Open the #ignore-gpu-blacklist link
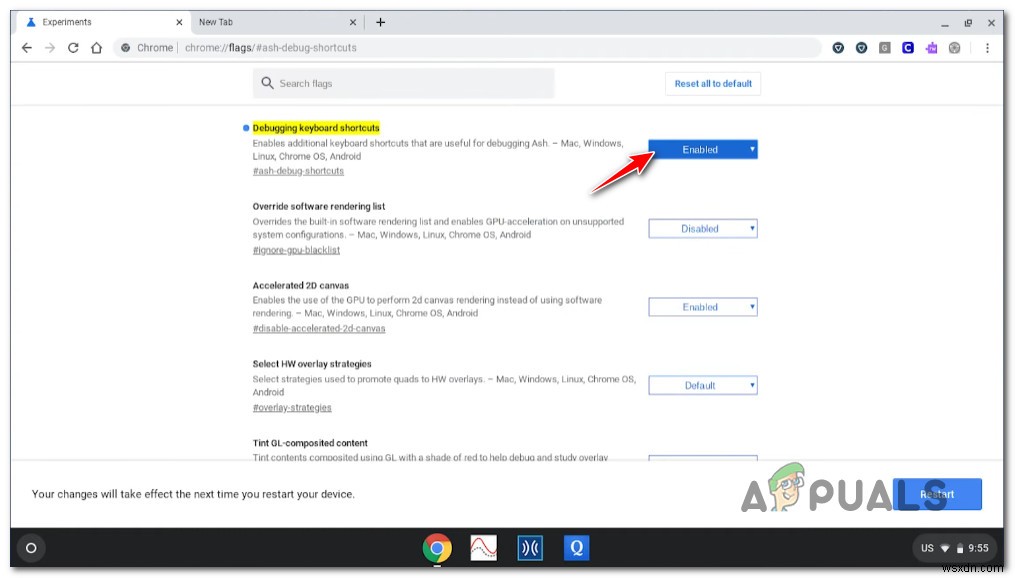1015x578 pixels. 296,250
